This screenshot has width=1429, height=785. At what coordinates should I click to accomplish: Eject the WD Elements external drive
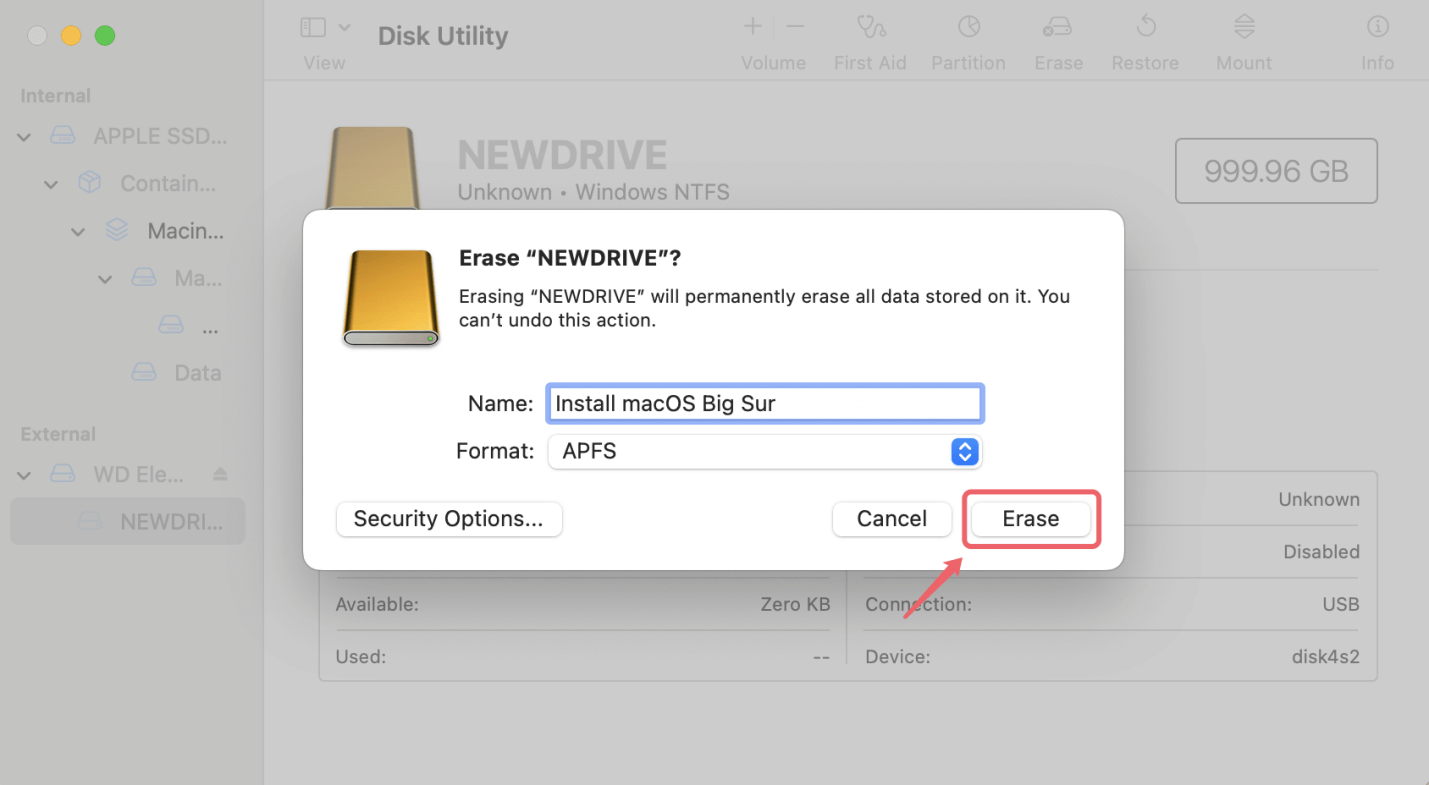coord(221,474)
